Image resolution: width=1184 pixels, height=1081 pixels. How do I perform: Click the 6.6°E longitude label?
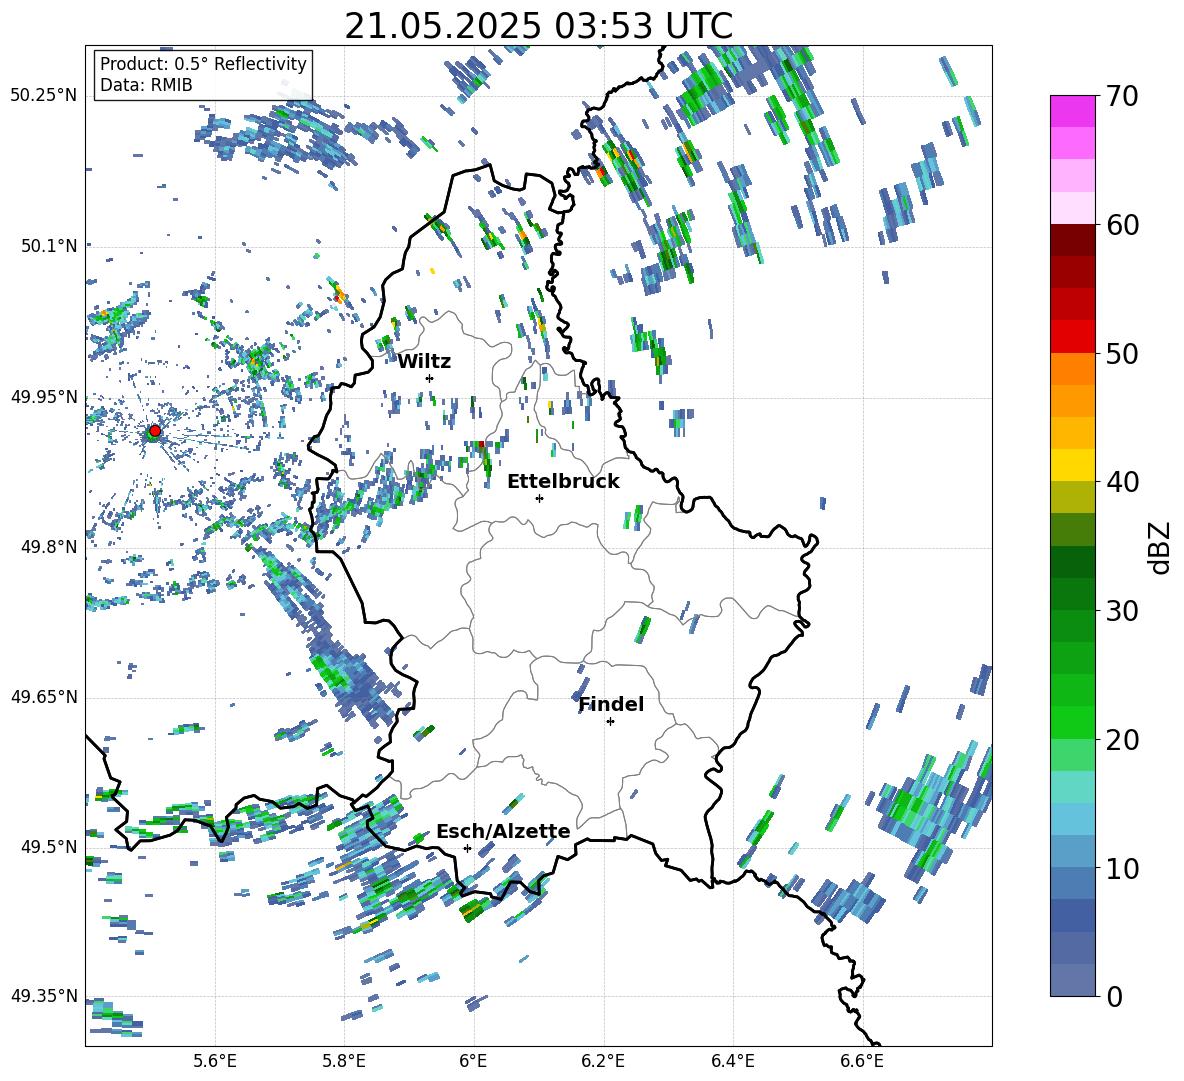(x=862, y=1061)
